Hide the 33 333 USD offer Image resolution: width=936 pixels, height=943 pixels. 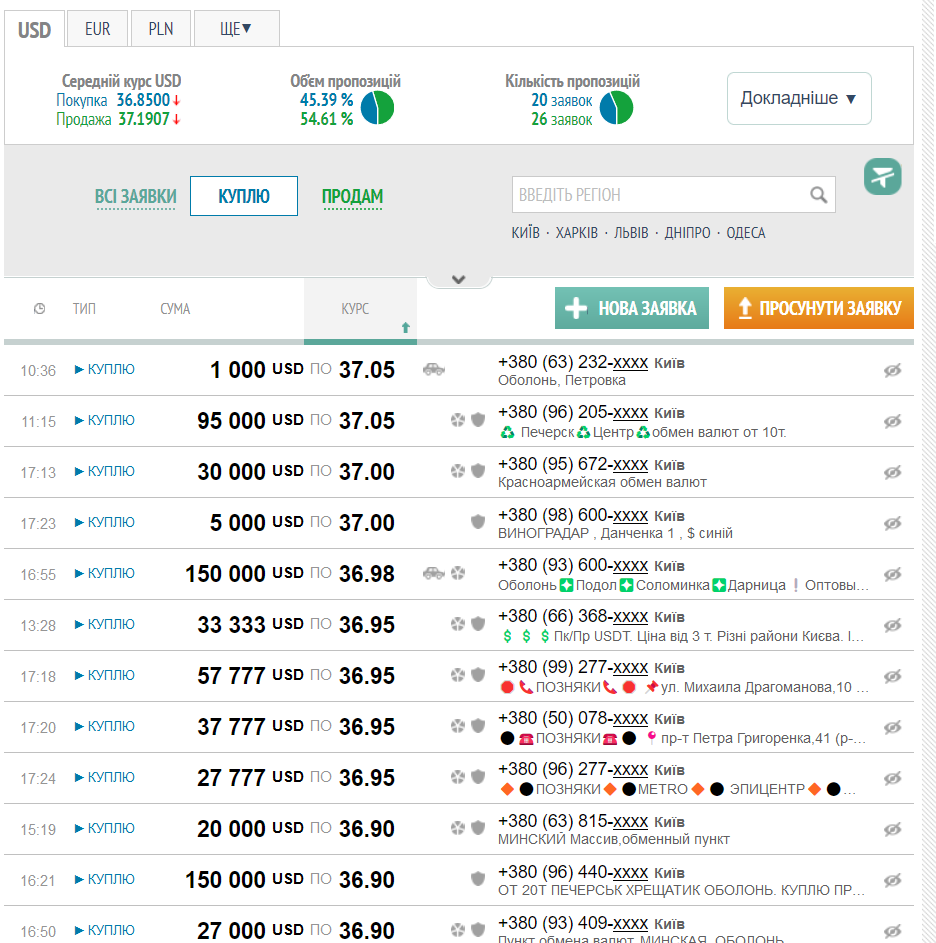point(892,625)
